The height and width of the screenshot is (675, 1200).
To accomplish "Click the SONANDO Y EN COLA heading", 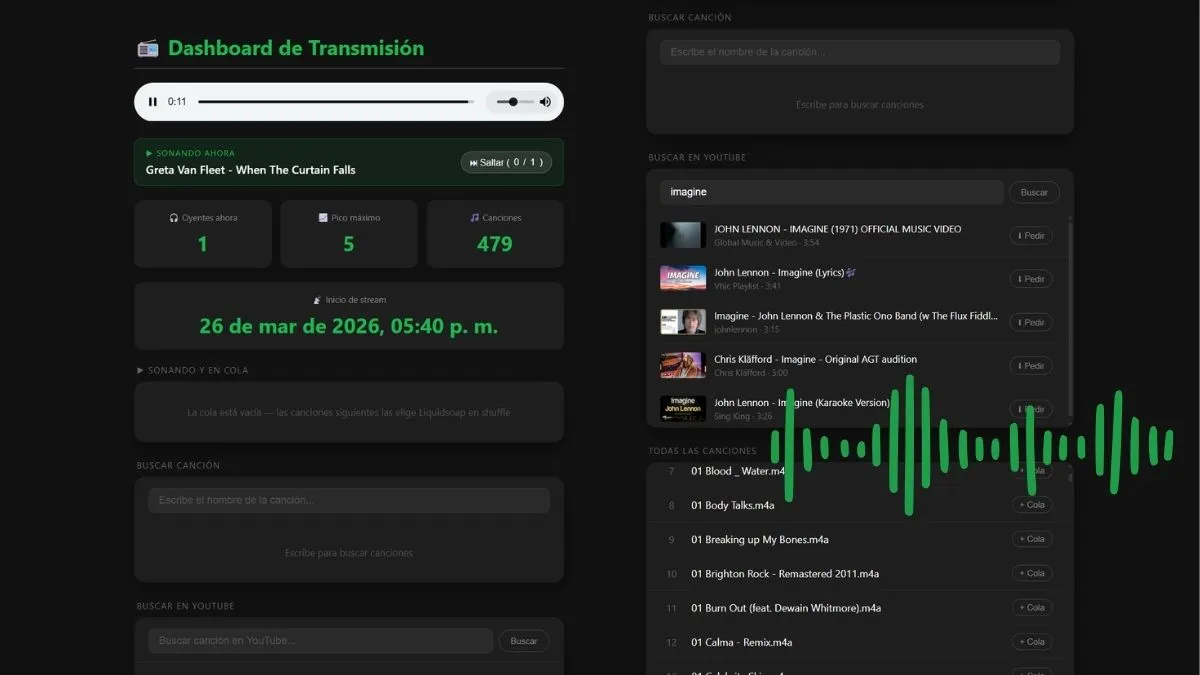I will click(192, 370).
